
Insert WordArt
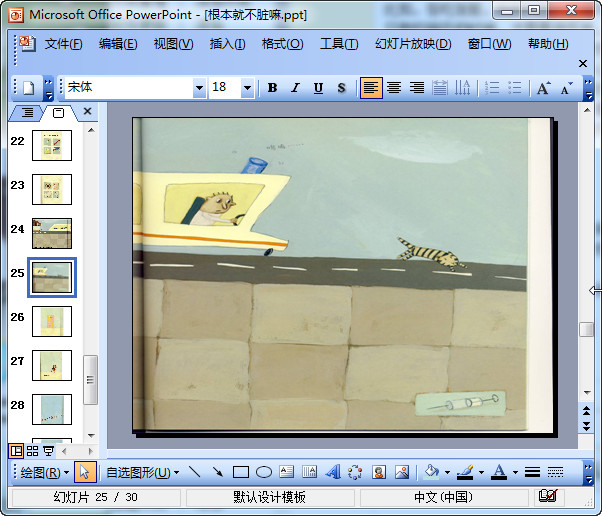(333, 472)
